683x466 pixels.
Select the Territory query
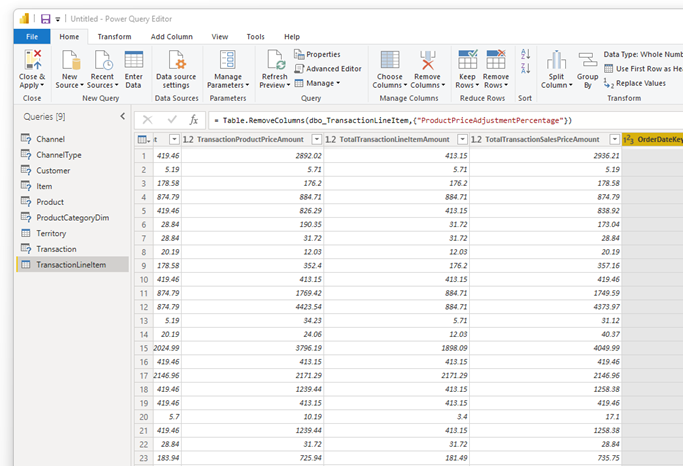[73, 233]
